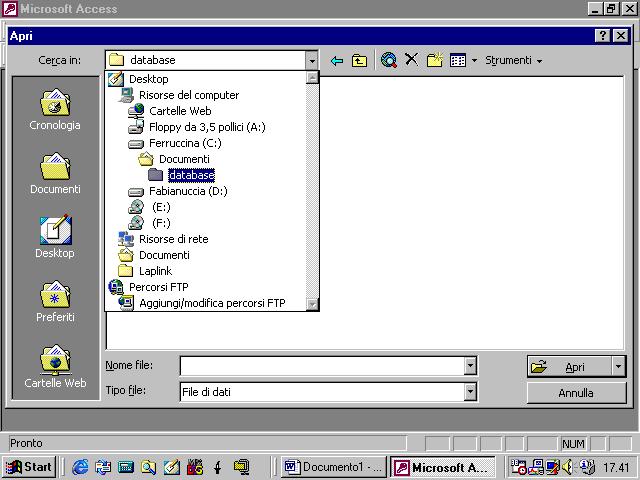Open the Search the Web tool
The width and height of the screenshot is (640, 480).
click(389, 60)
